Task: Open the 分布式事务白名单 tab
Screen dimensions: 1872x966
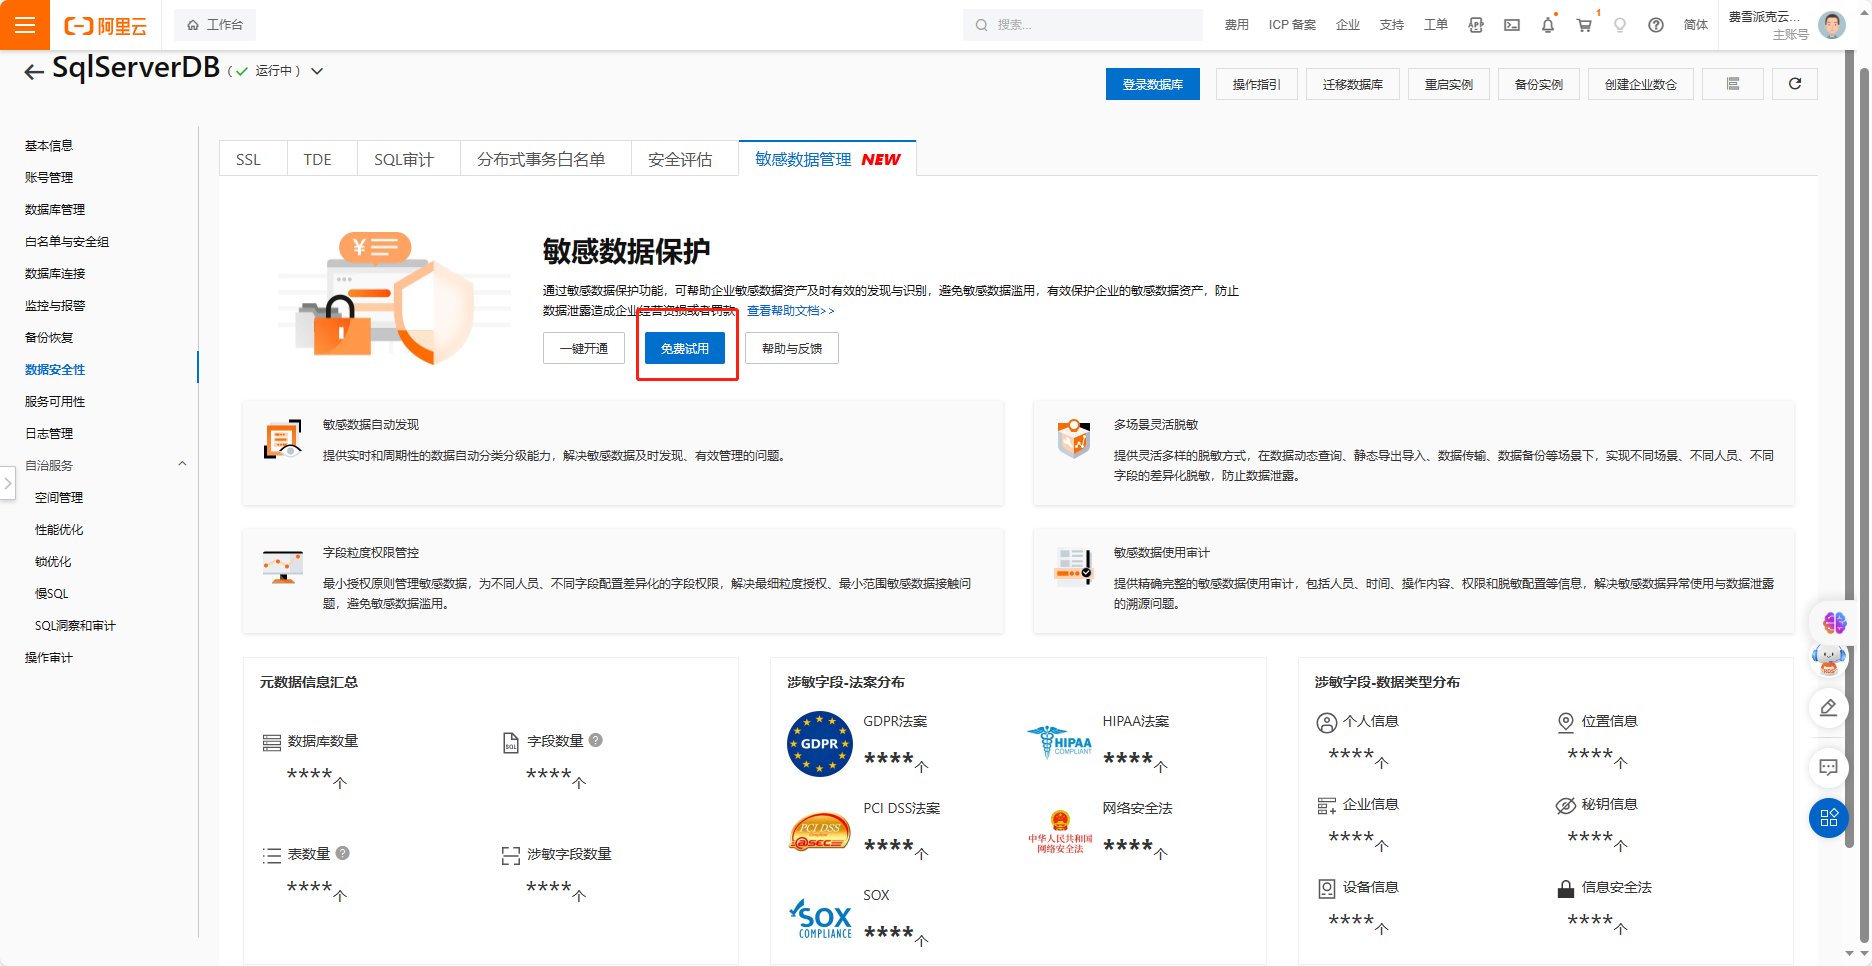Action: (x=541, y=159)
